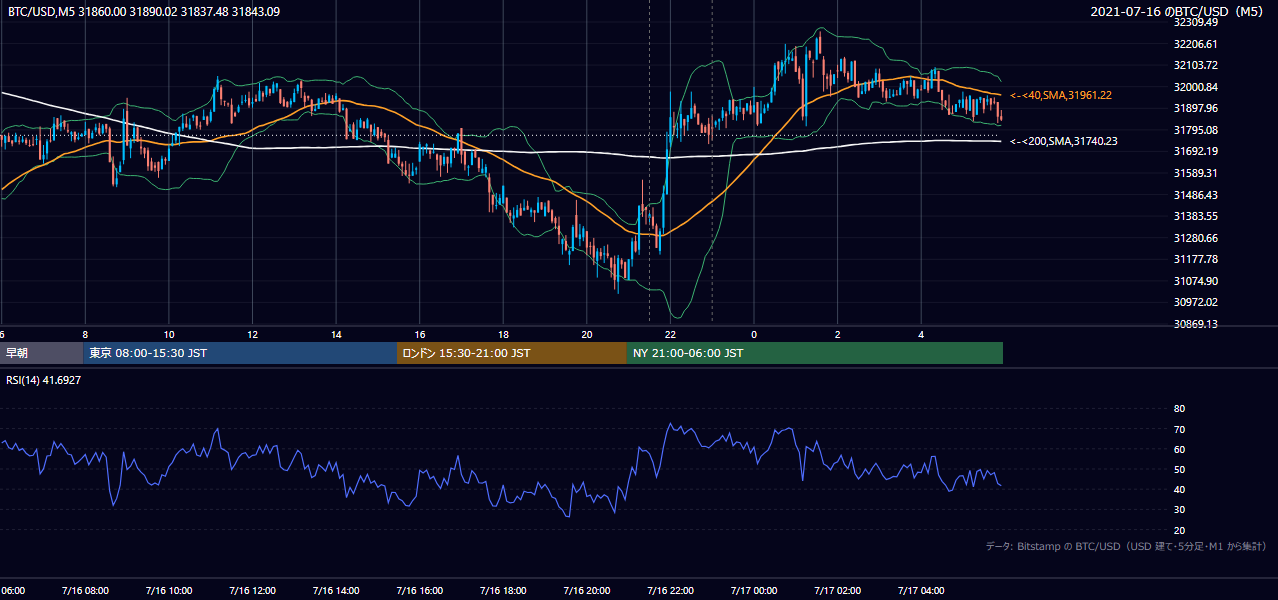Click the Bitstamp data source note
1278x600 pixels.
tap(1126, 546)
